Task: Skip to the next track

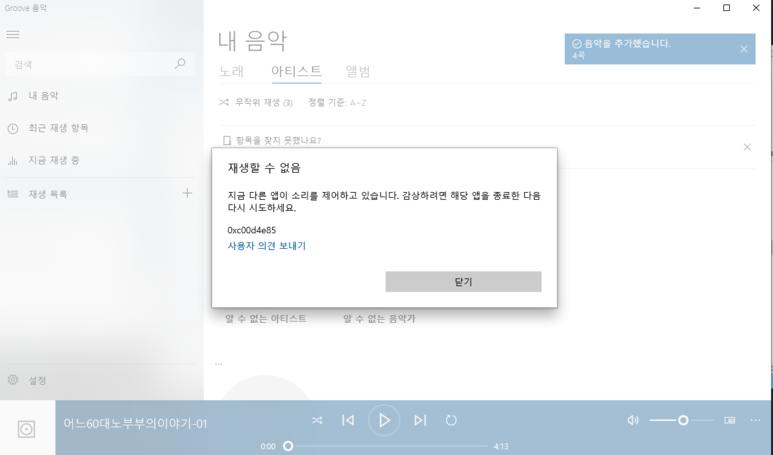Action: tap(420, 420)
